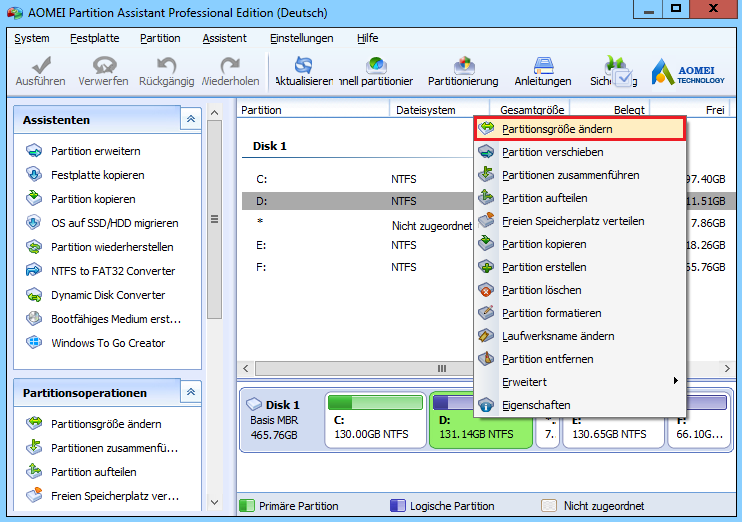
Task: Sort by Dateisystem column header
Action: [439, 110]
